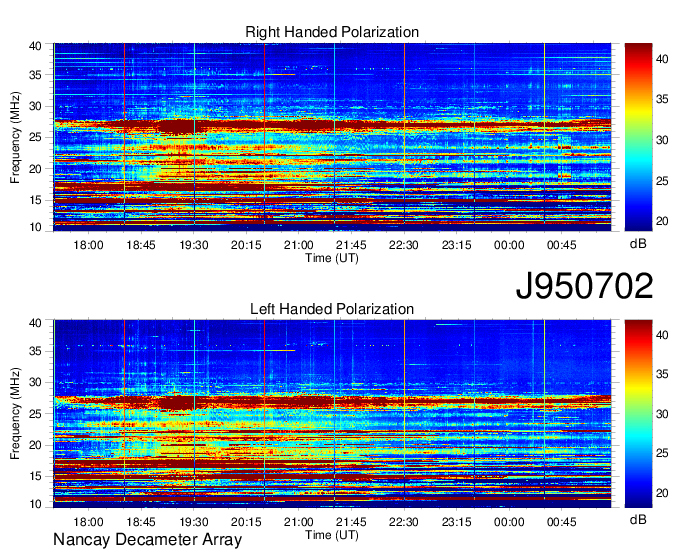Click the 00:45 time tick of the Right Handed plot
This screenshot has width=680, height=552.
click(562, 245)
